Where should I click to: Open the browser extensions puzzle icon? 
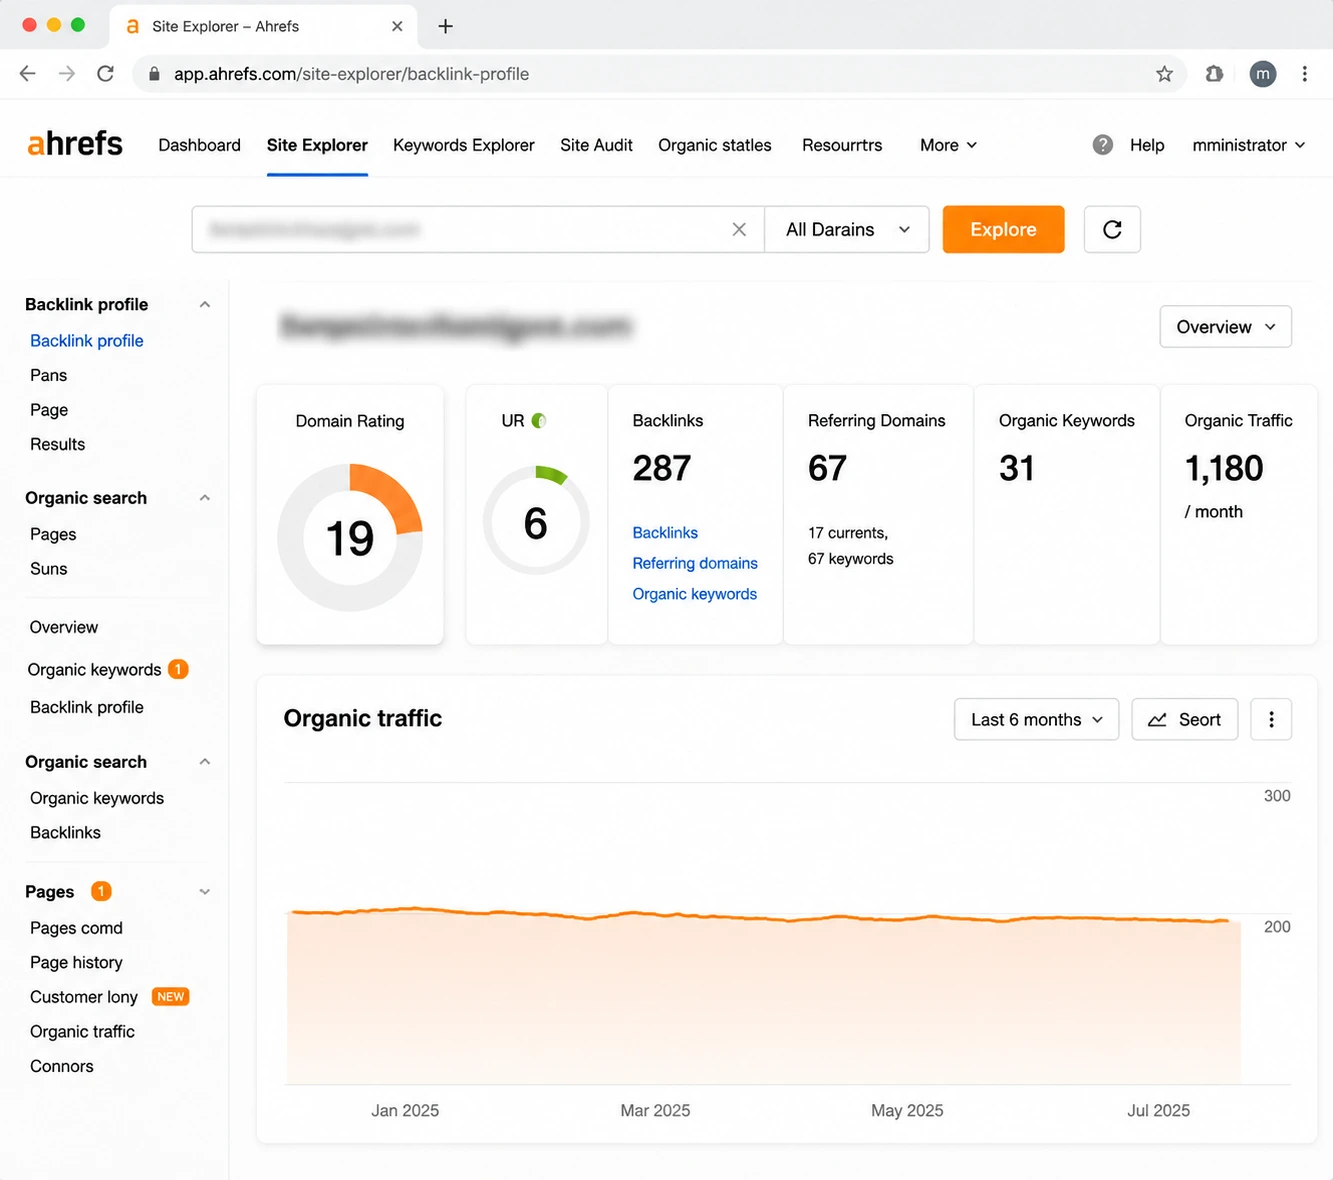click(x=1214, y=73)
